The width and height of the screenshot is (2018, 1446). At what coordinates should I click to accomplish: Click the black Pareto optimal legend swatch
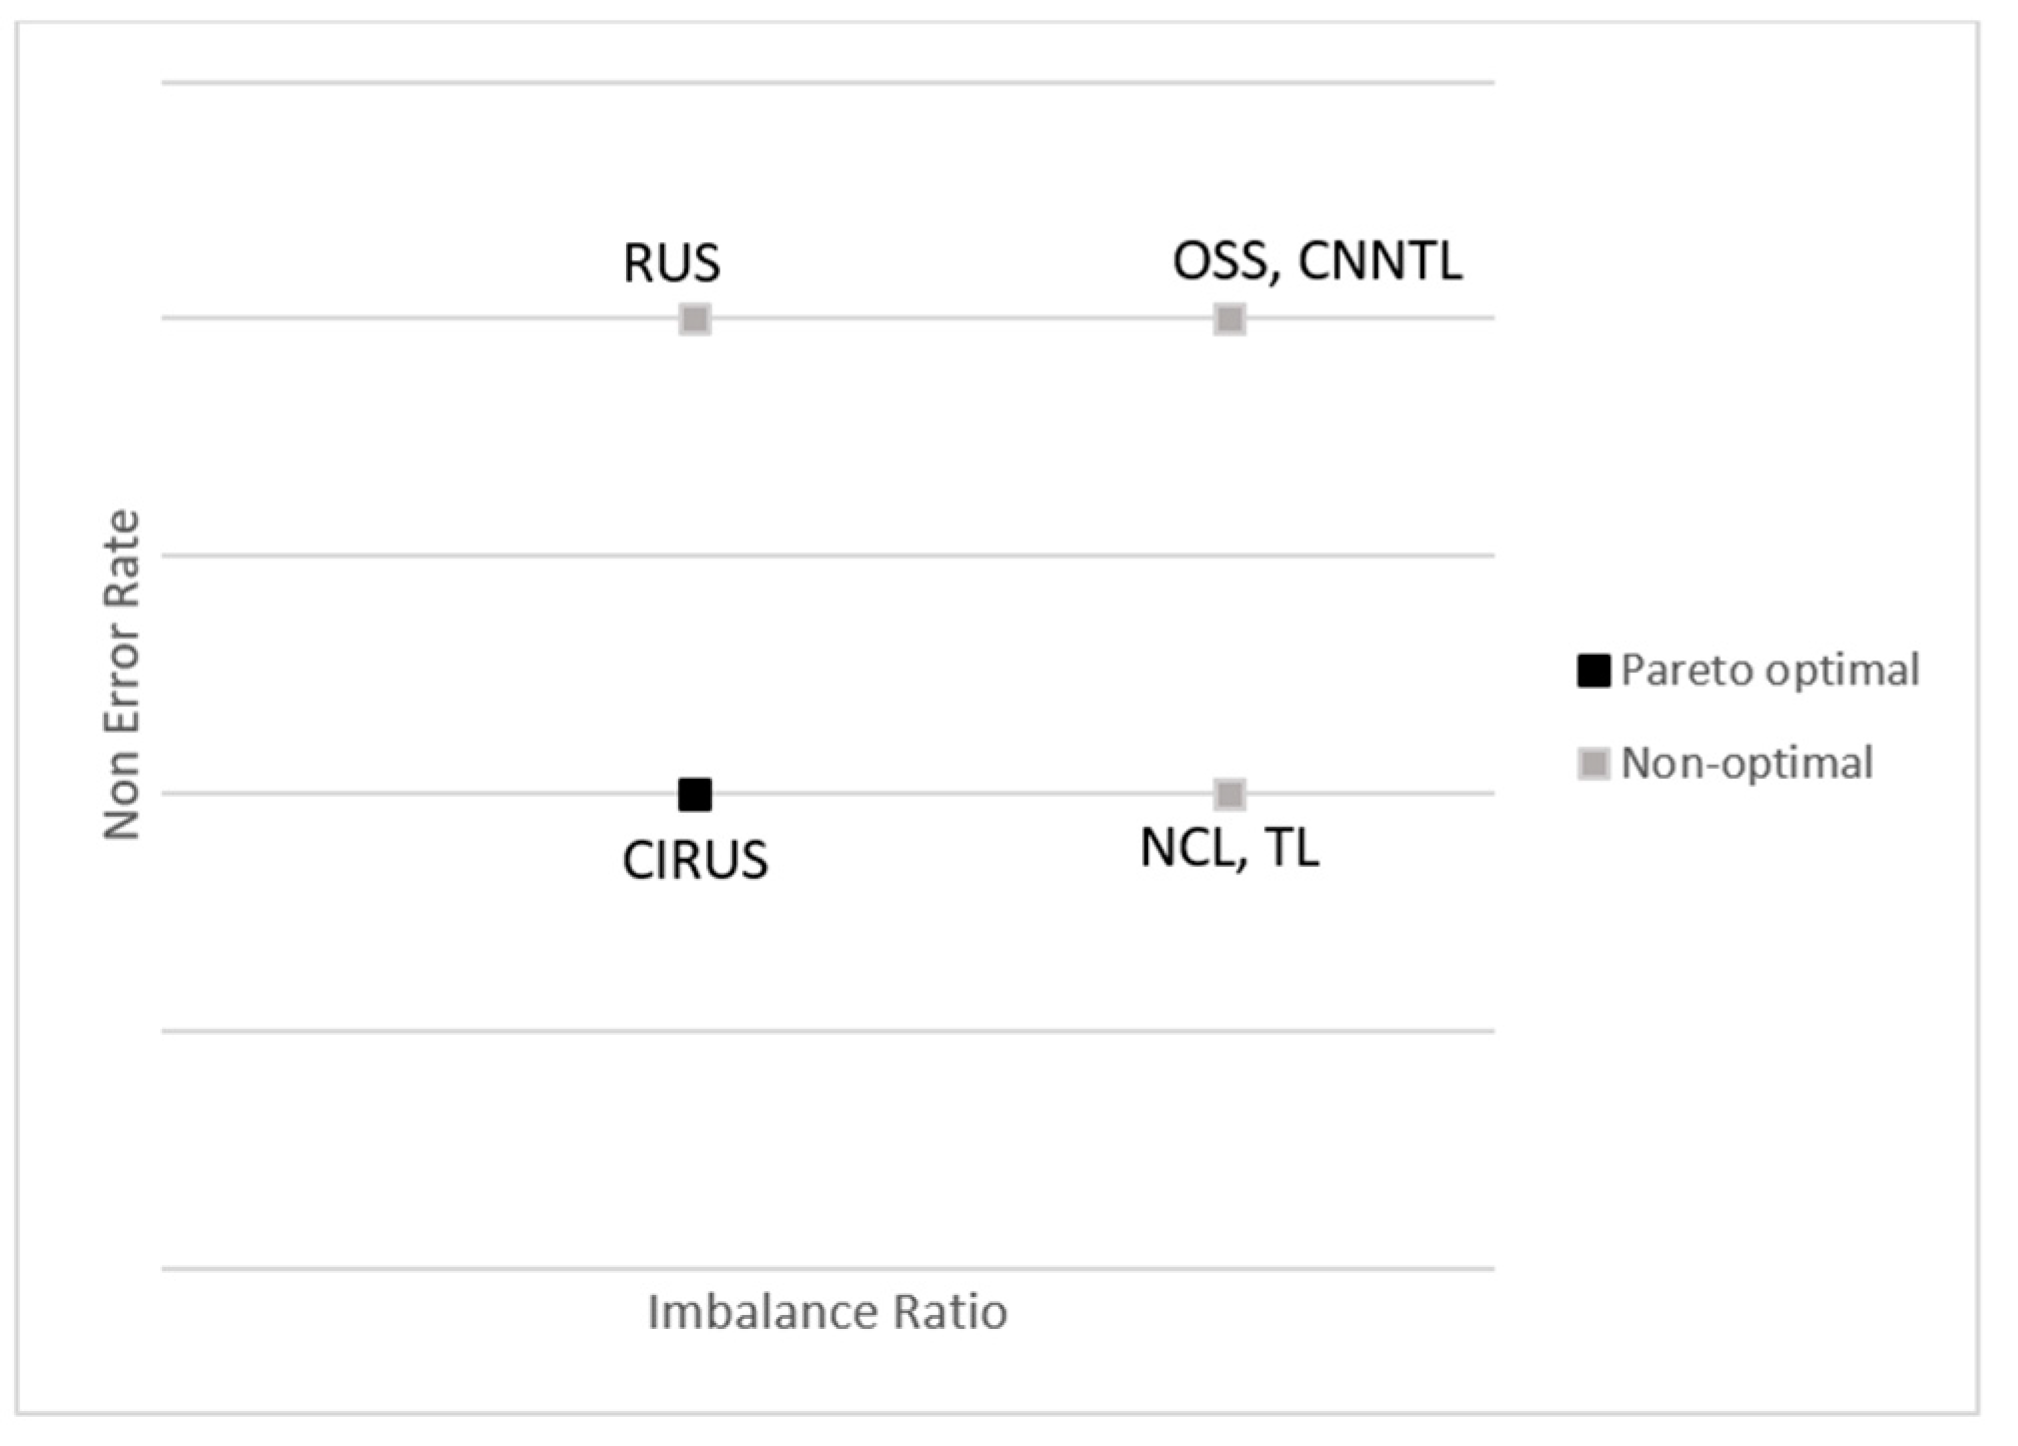click(x=1593, y=670)
